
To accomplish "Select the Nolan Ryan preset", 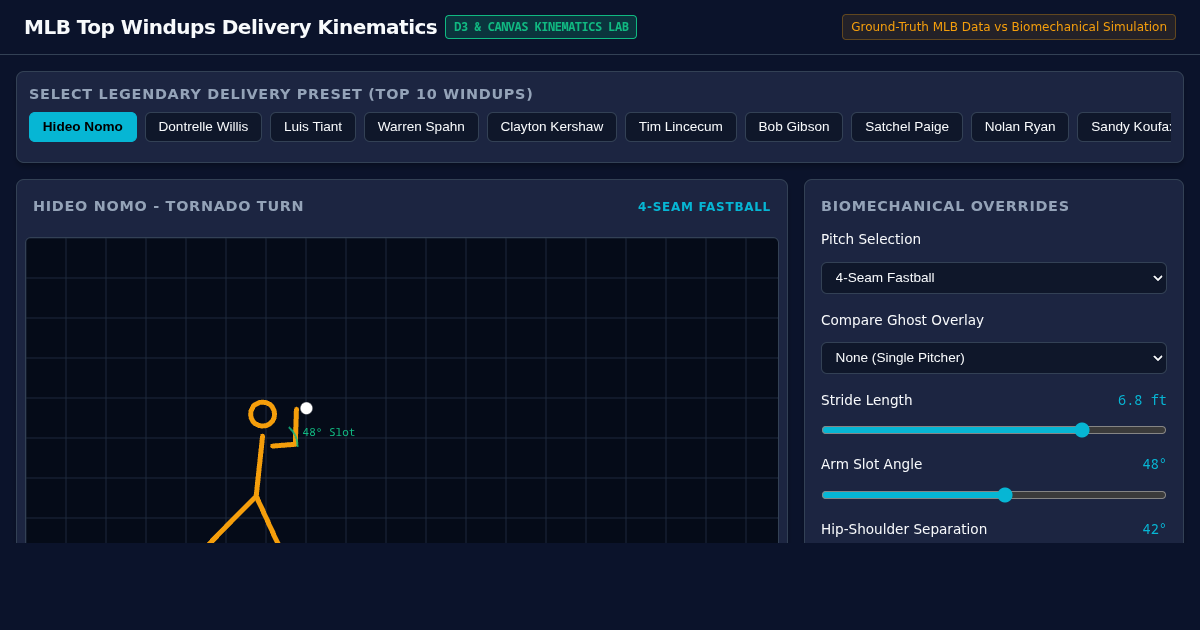I will [1020, 127].
